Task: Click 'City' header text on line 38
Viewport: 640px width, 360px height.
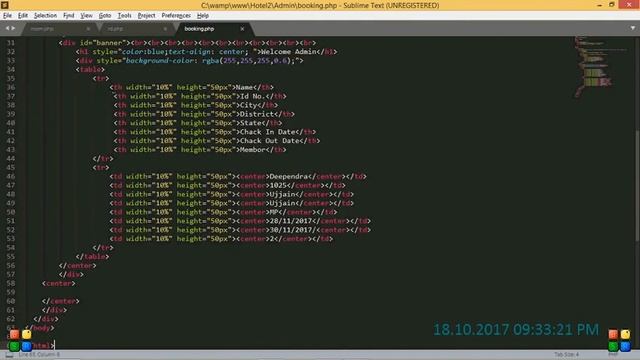Action: point(249,105)
